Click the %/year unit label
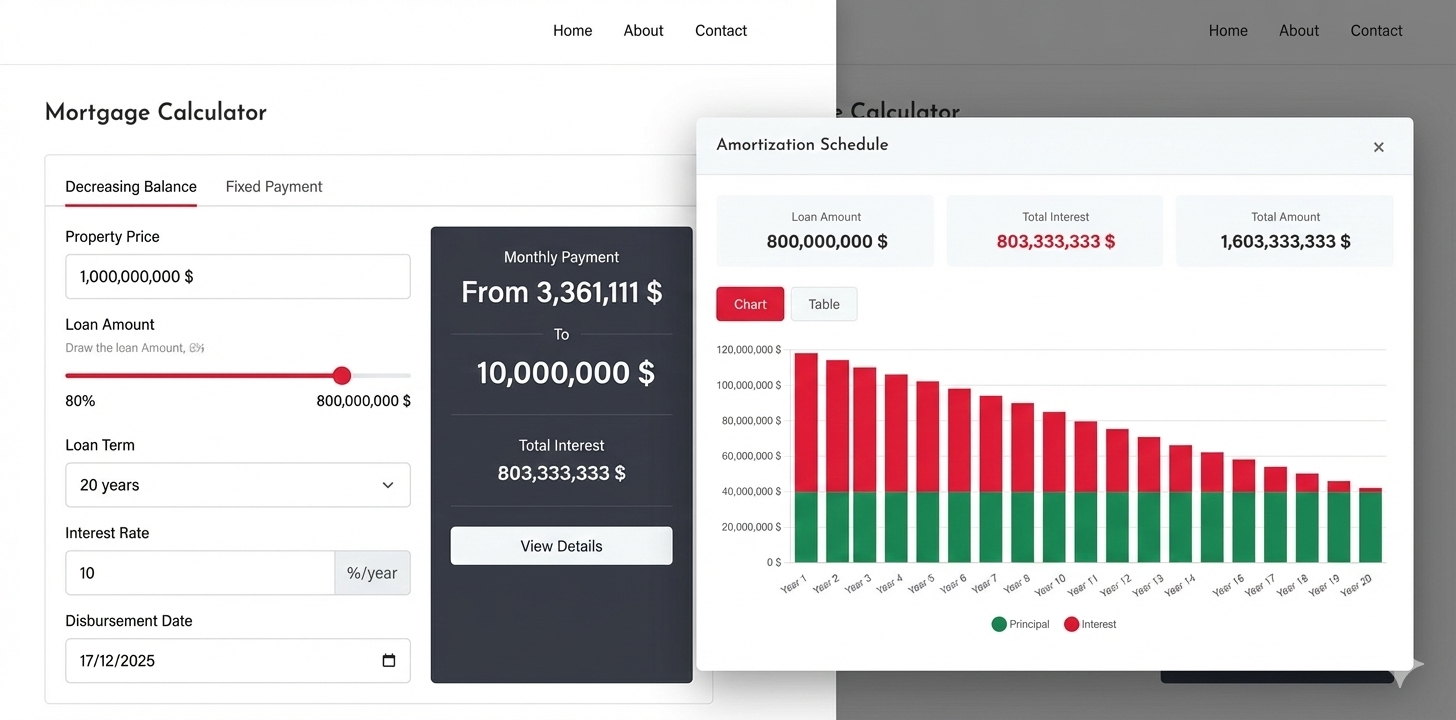1456x720 pixels. point(372,573)
